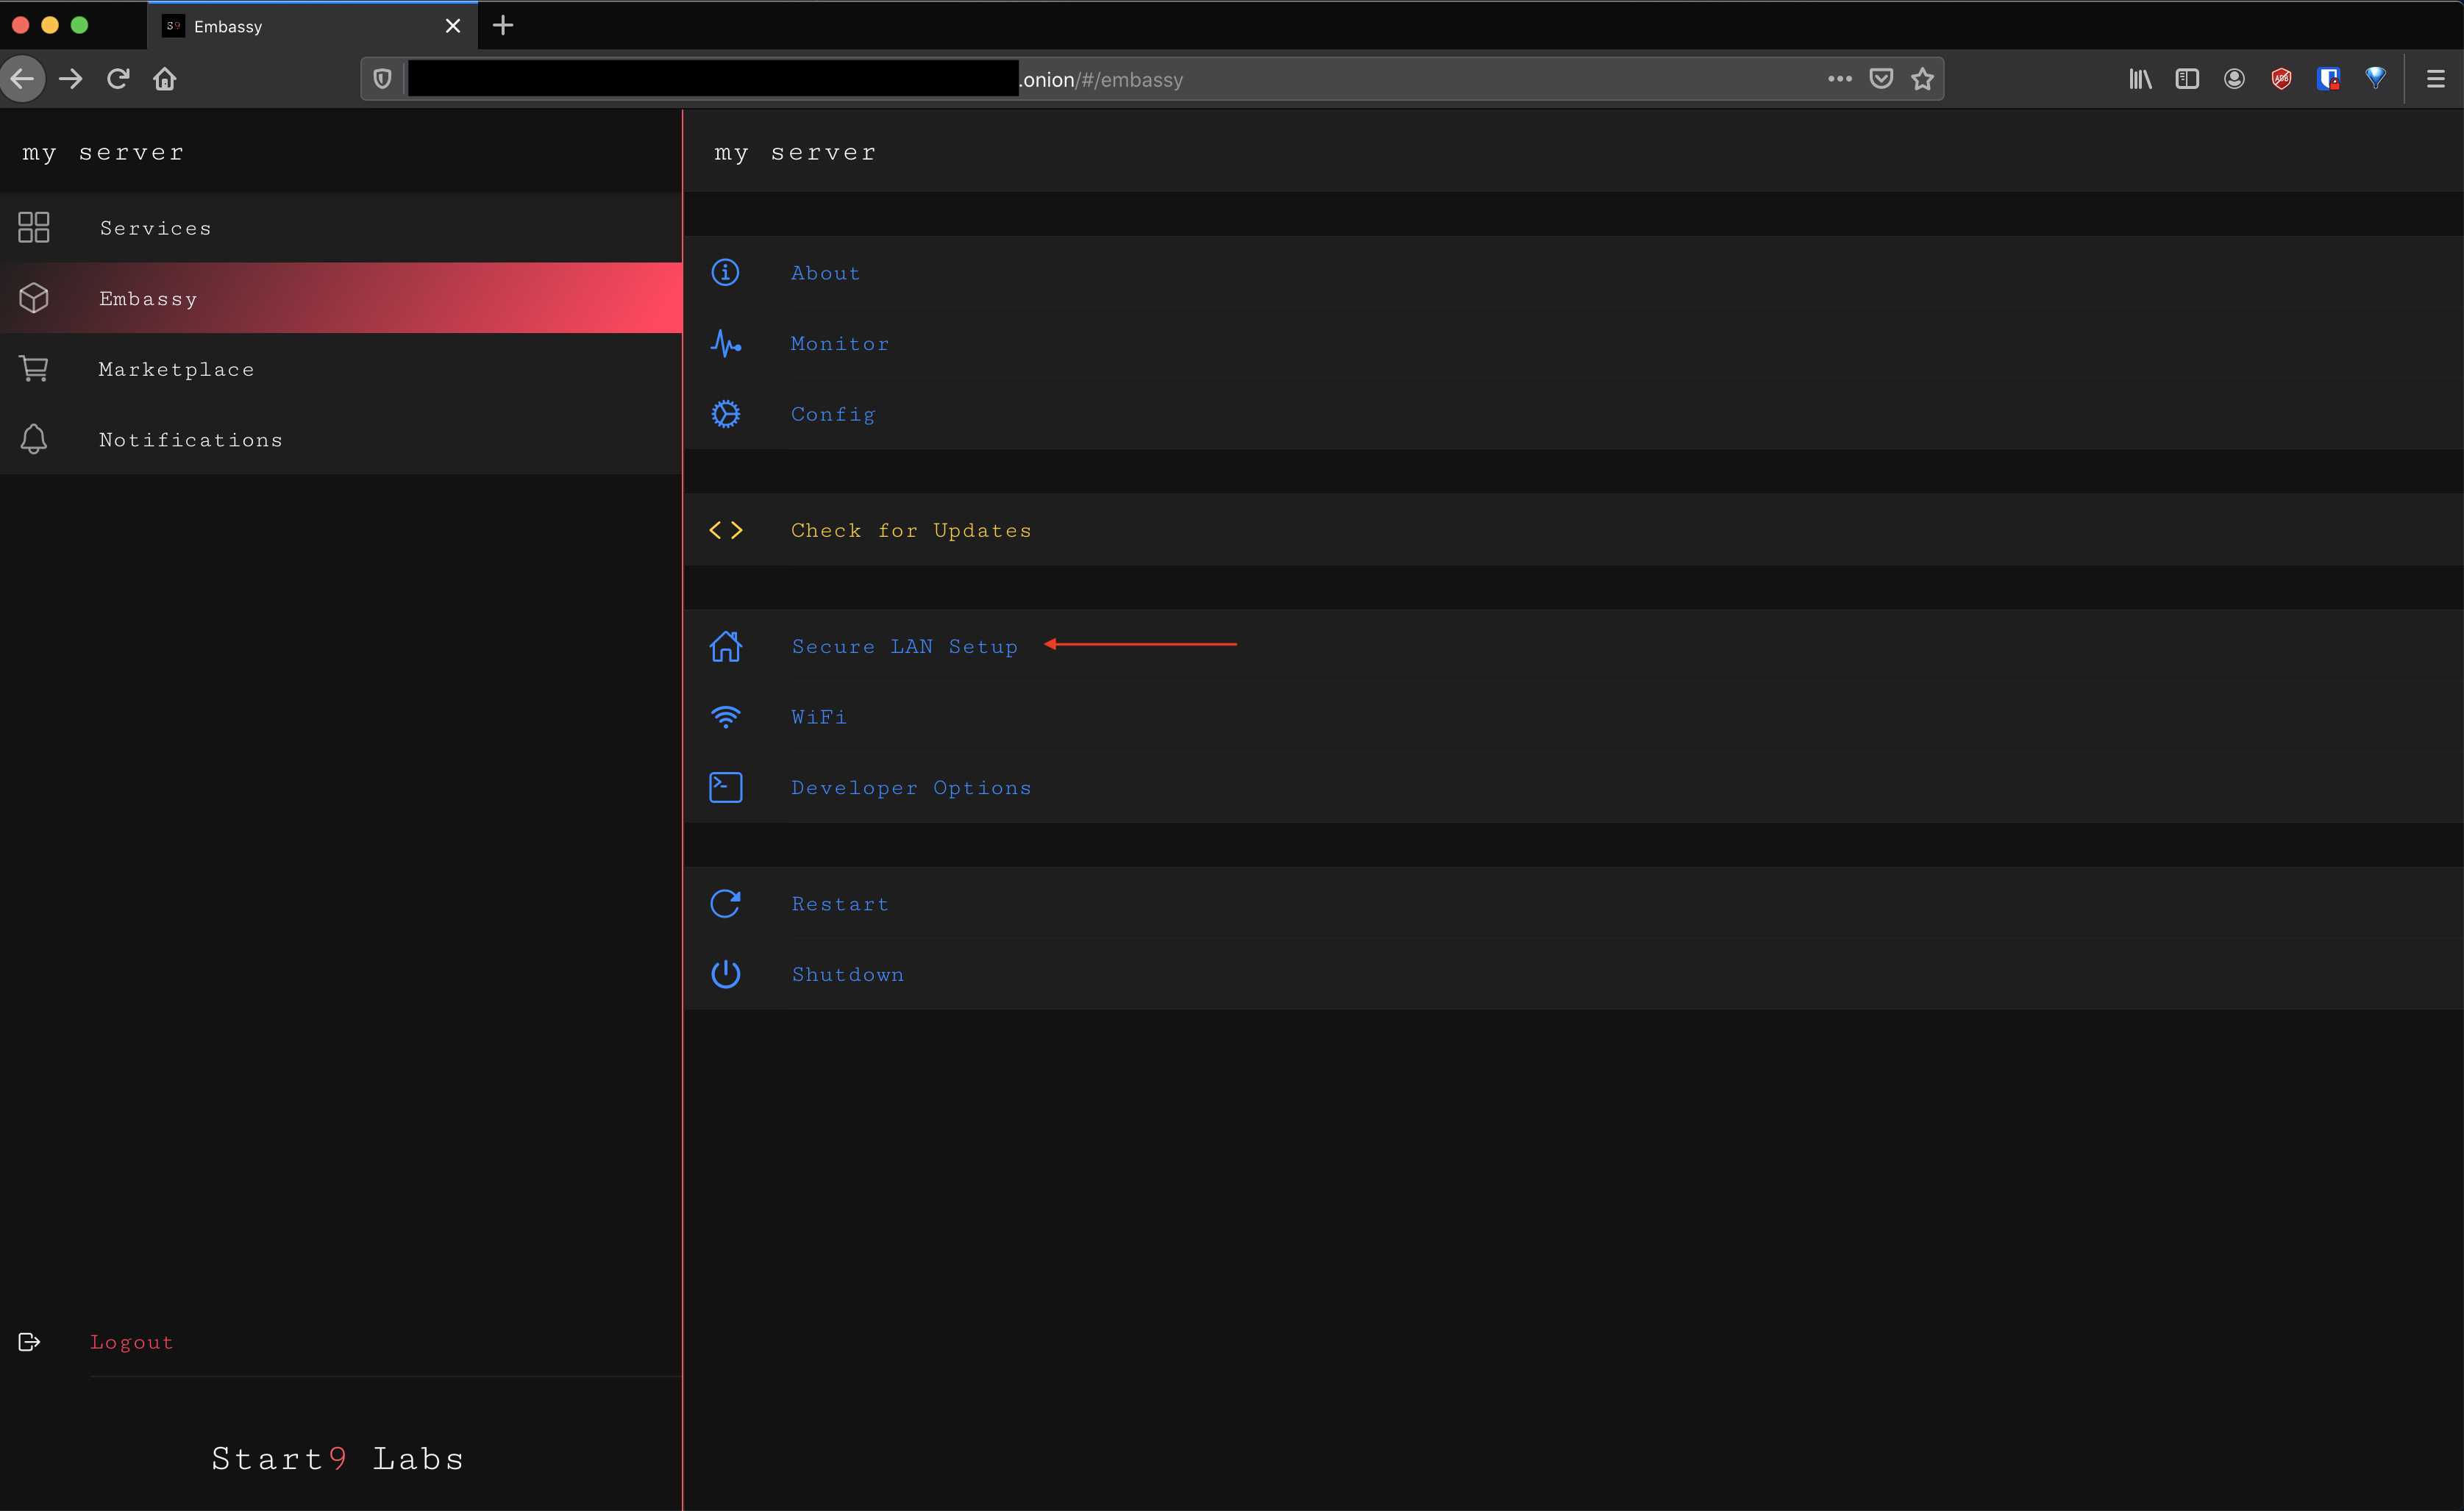
Task: Select the Embassy sidebar item
Action: pyautogui.click(x=148, y=299)
